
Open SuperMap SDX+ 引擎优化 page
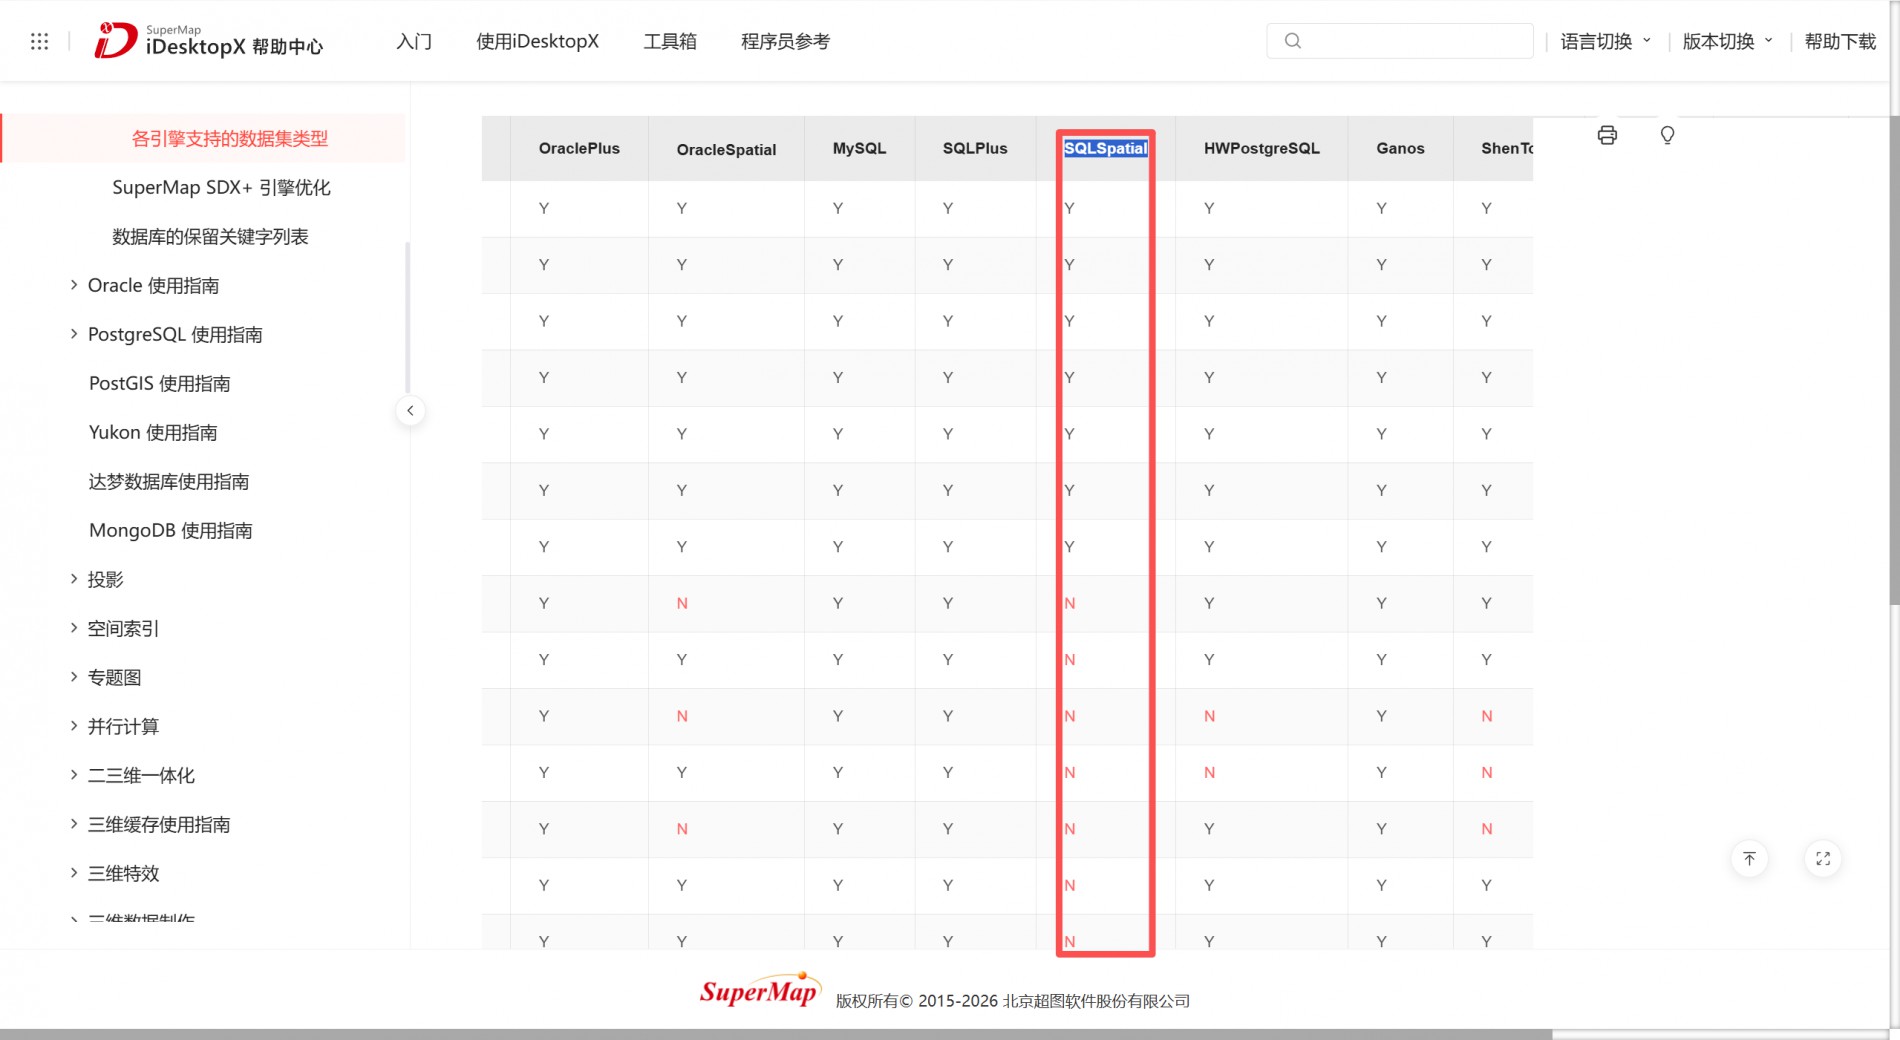[x=221, y=187]
